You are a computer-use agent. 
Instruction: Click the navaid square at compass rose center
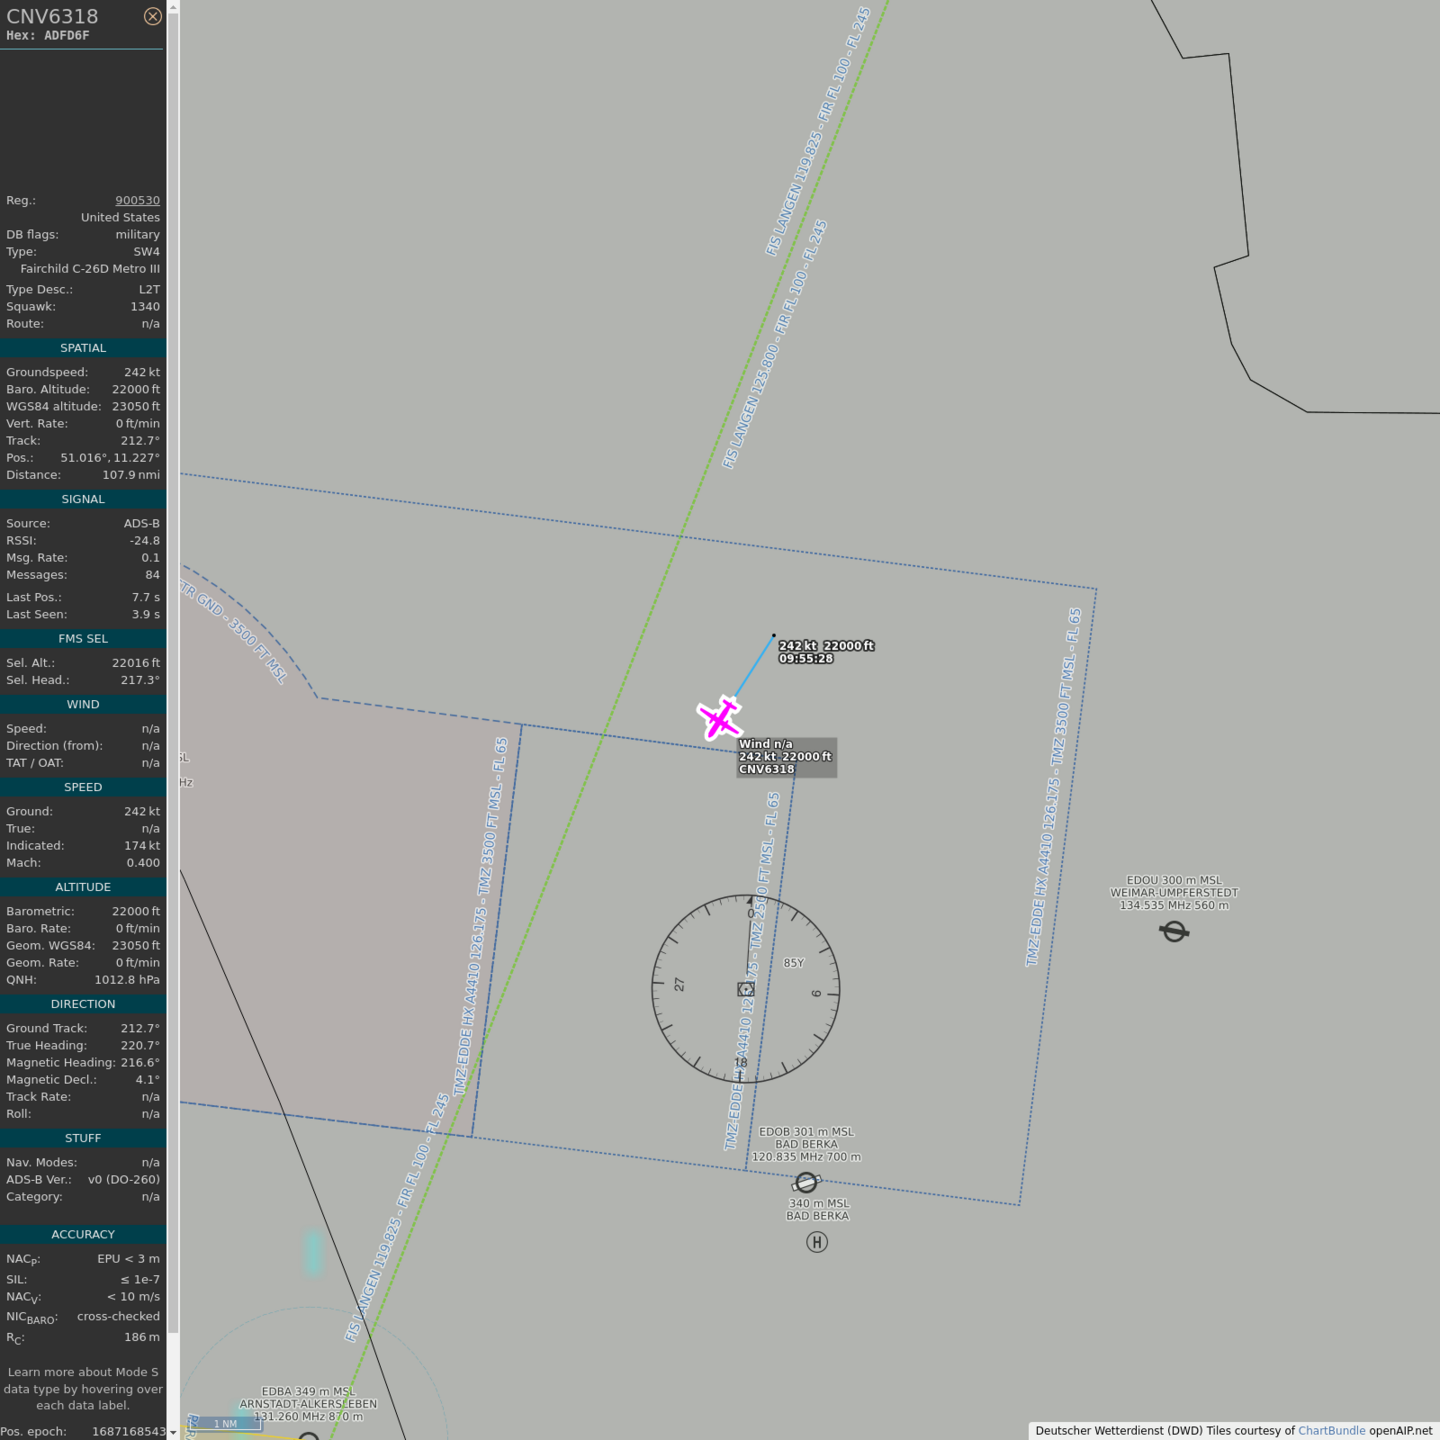(746, 989)
